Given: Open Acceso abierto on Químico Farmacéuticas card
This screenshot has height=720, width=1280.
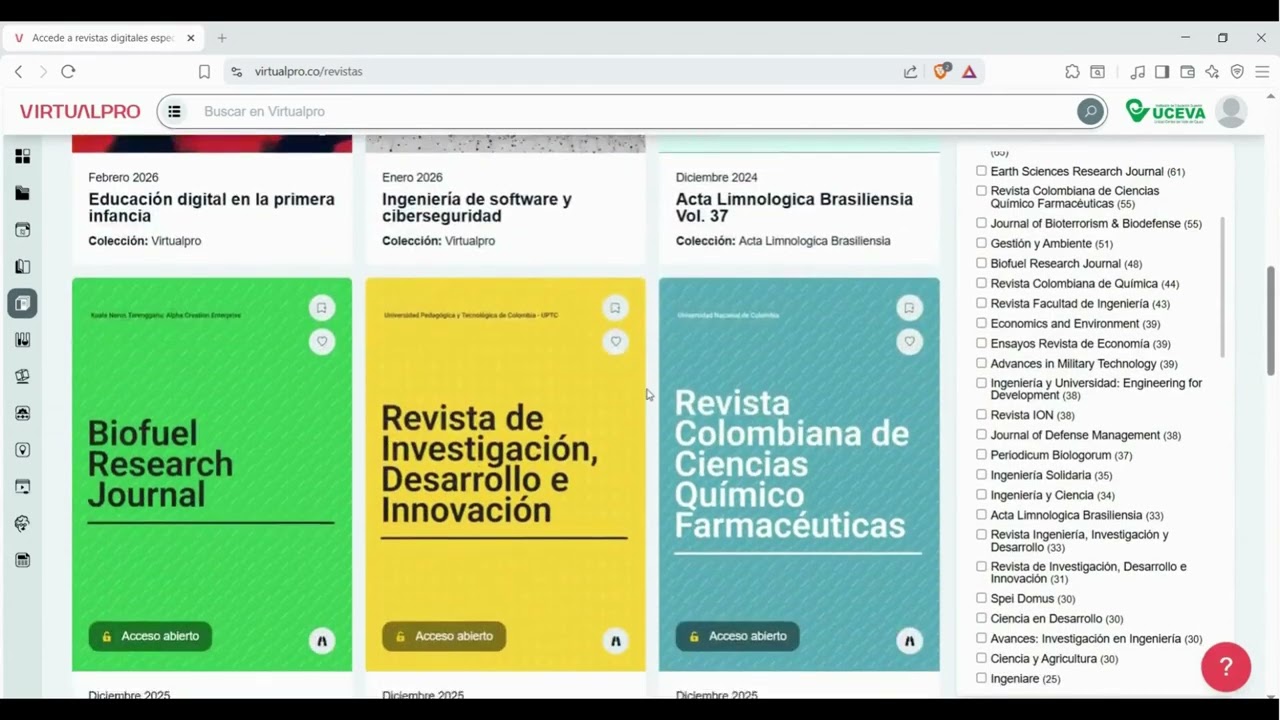Looking at the screenshot, I should [x=737, y=636].
